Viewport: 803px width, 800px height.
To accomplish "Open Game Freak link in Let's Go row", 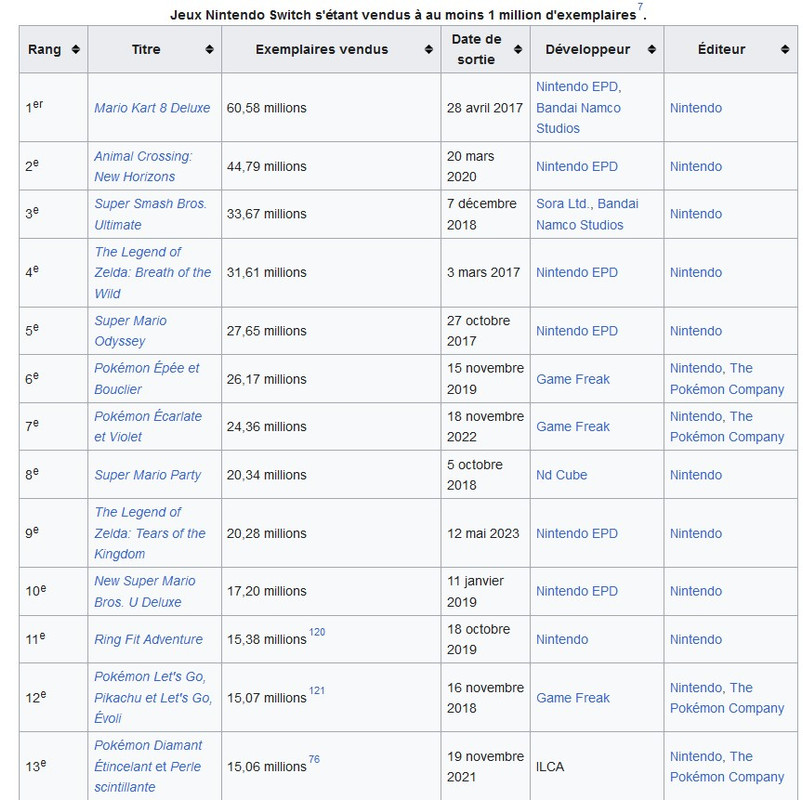I will click(573, 698).
